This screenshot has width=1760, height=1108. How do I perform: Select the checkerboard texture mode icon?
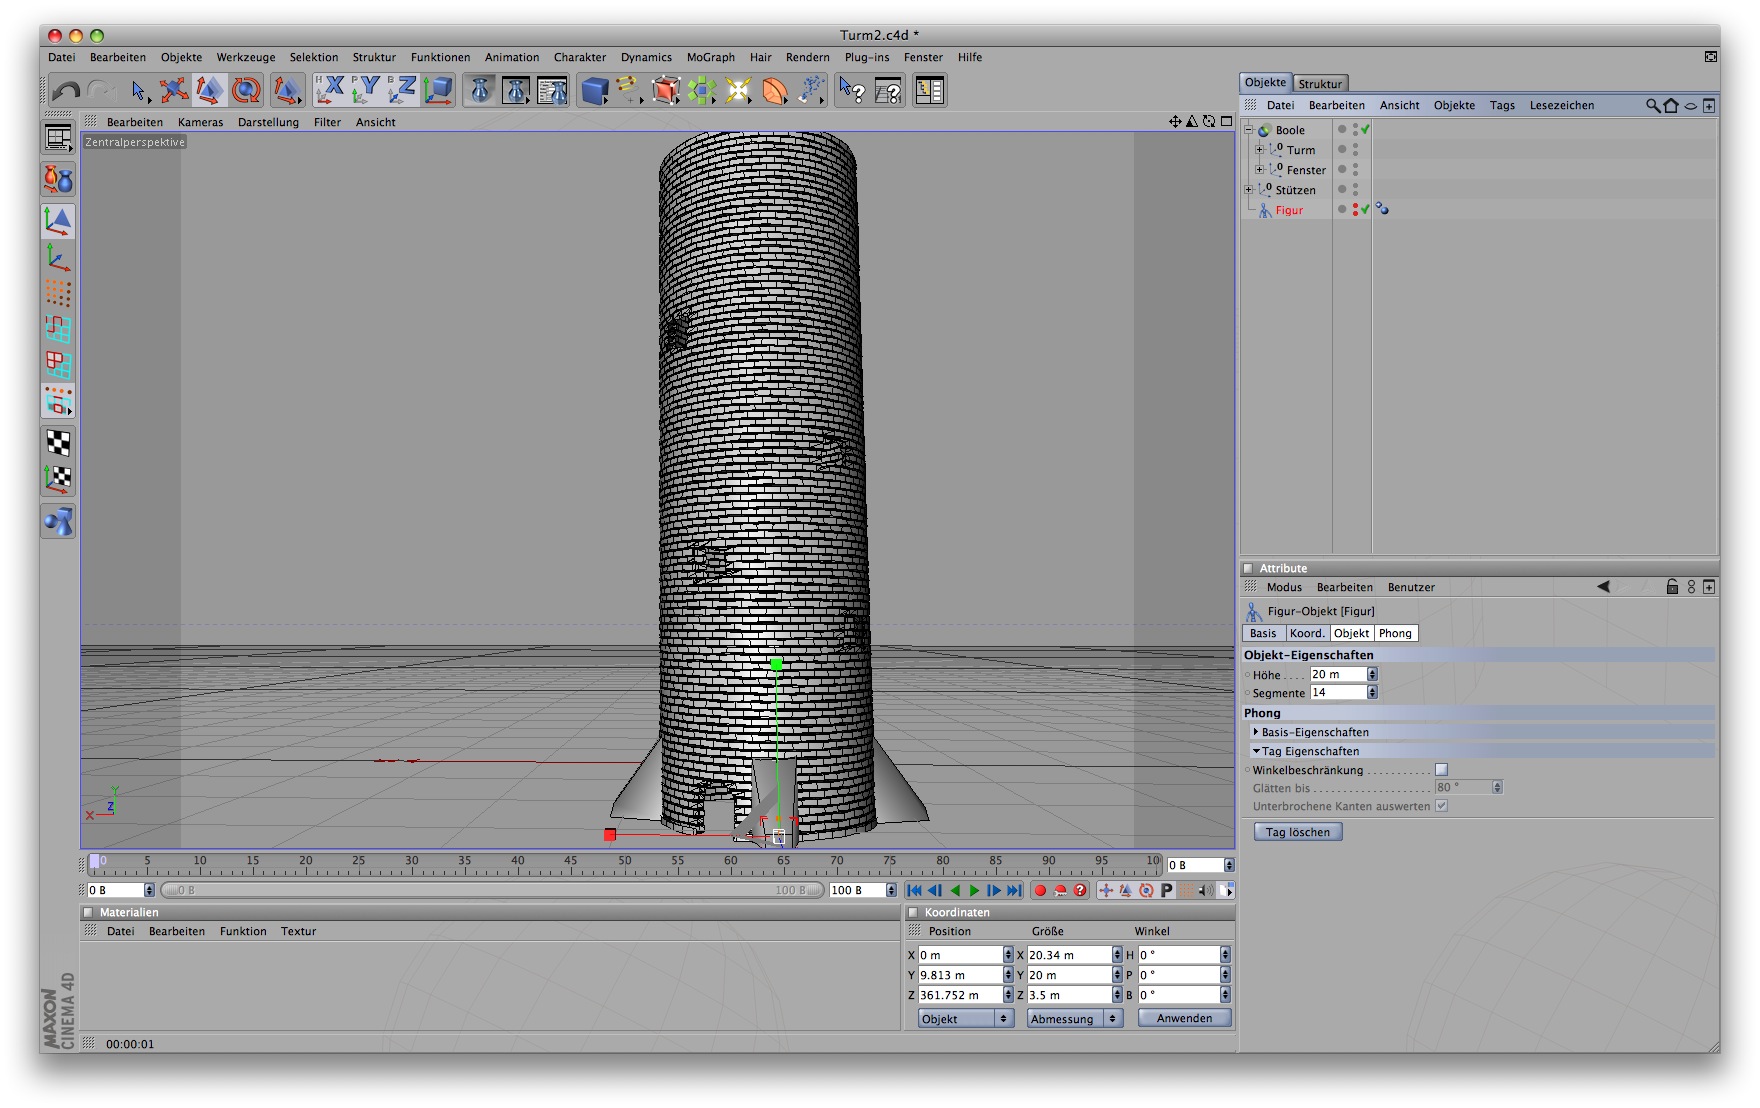[x=59, y=442]
